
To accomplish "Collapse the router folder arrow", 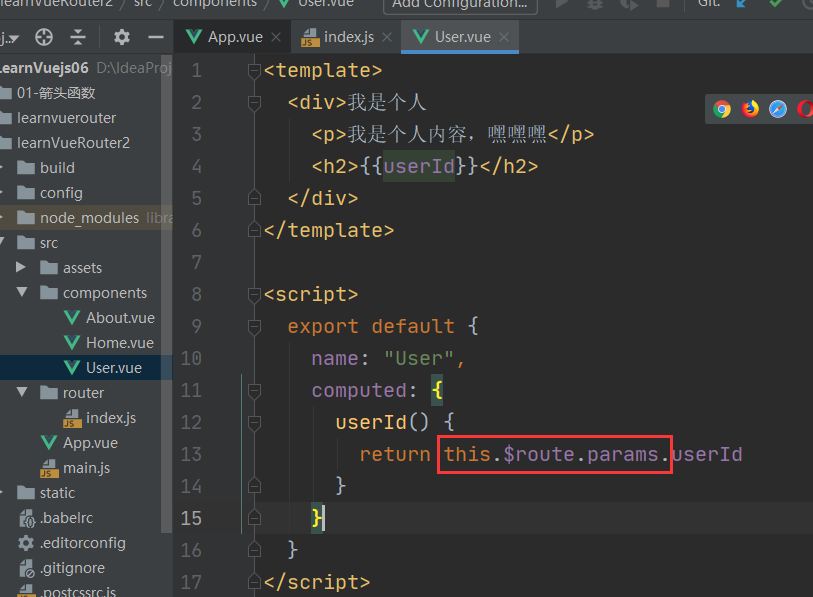I will coord(22,392).
